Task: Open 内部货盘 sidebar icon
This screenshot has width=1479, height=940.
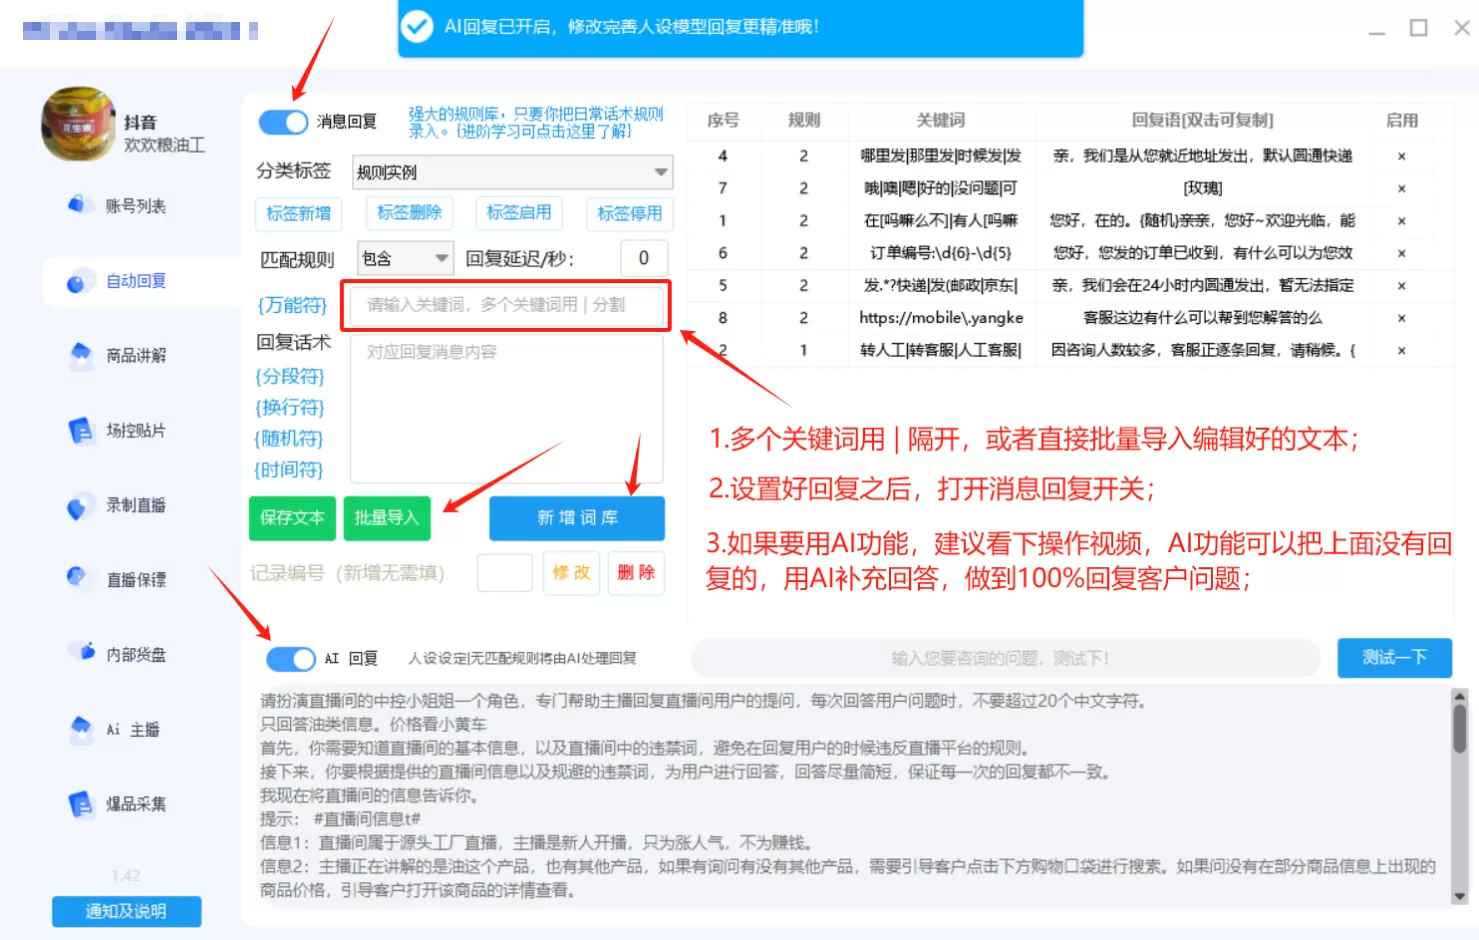Action: 81,653
